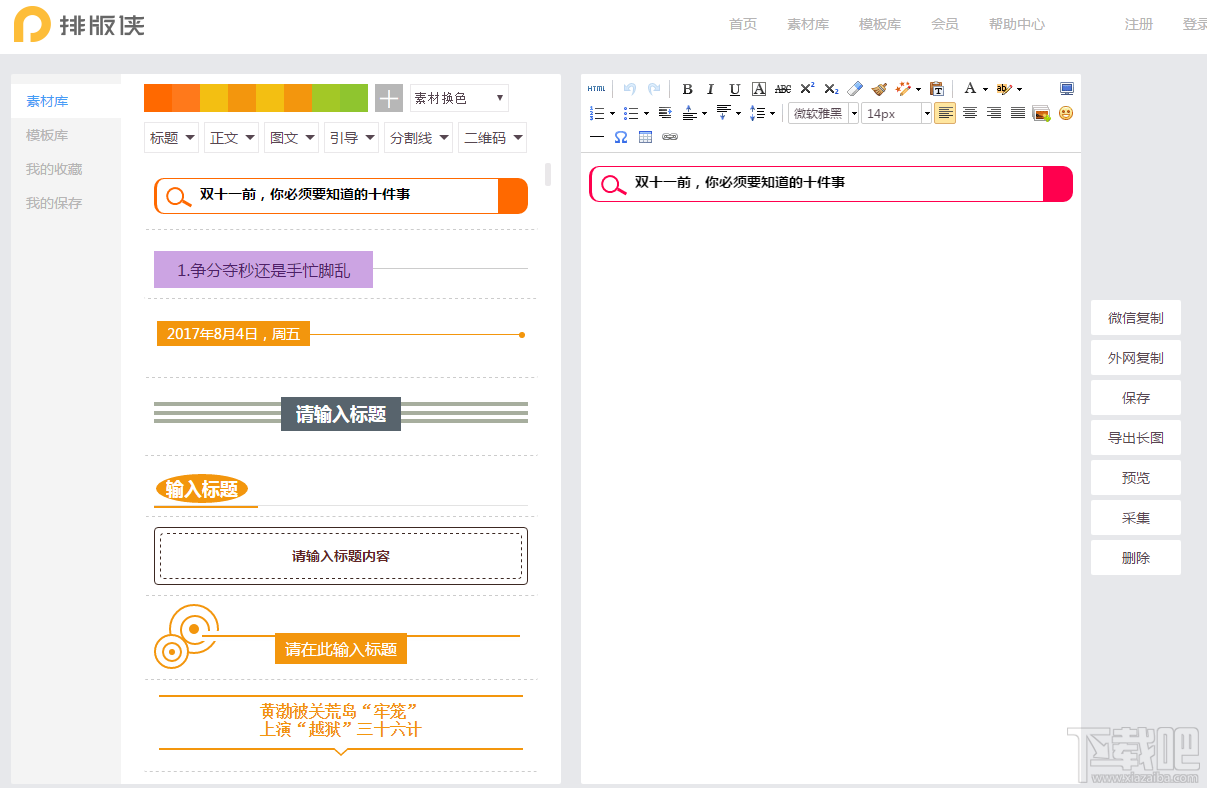Open highlight color palette dropdown arrow

(1019, 89)
